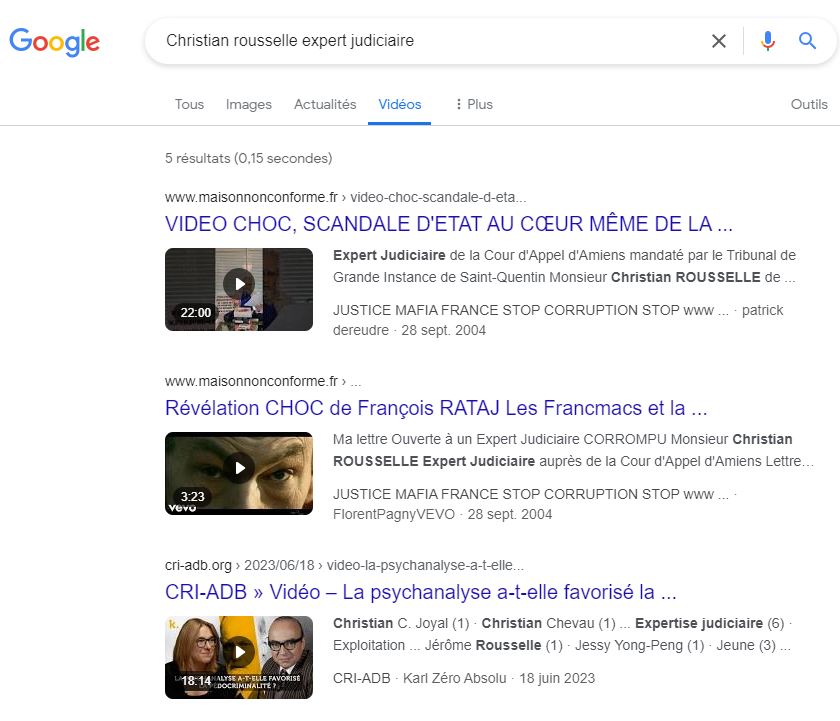
Task: Switch to the Tous tab
Action: (x=189, y=104)
